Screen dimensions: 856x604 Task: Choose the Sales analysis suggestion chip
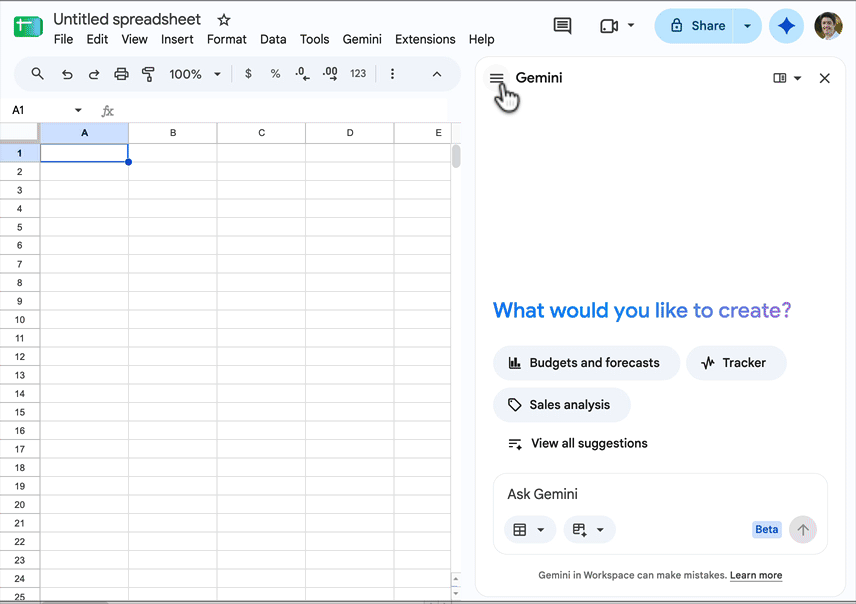561,405
